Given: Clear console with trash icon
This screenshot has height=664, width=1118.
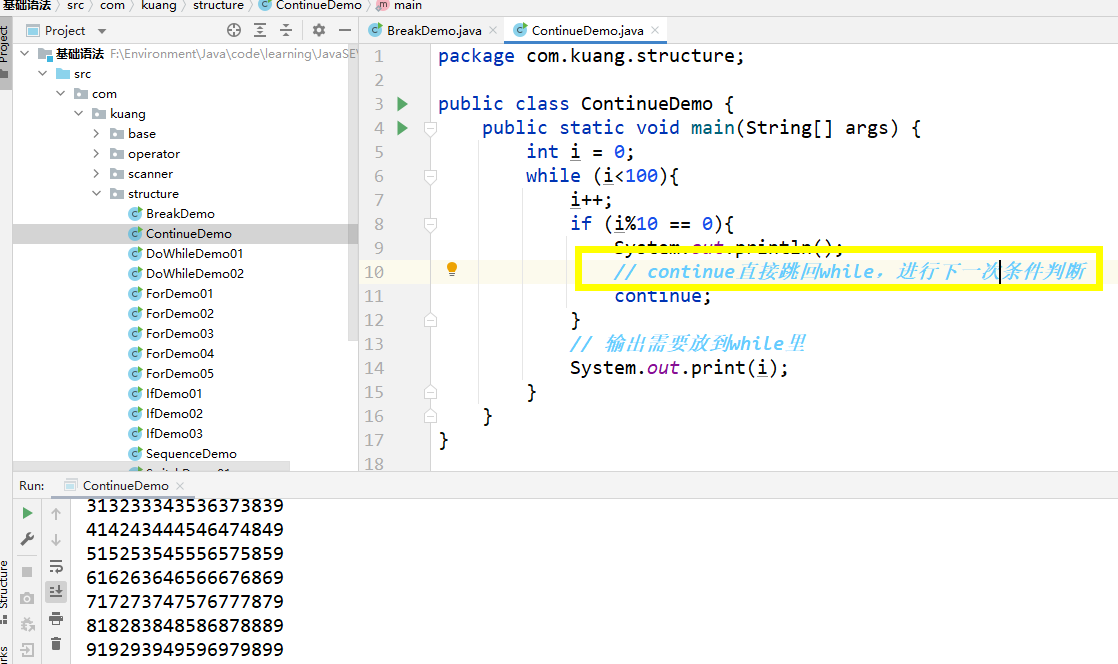Looking at the screenshot, I should (56, 644).
